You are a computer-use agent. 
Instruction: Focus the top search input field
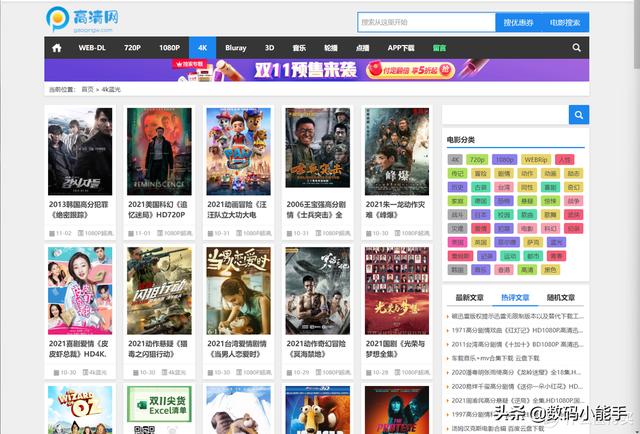coord(426,22)
